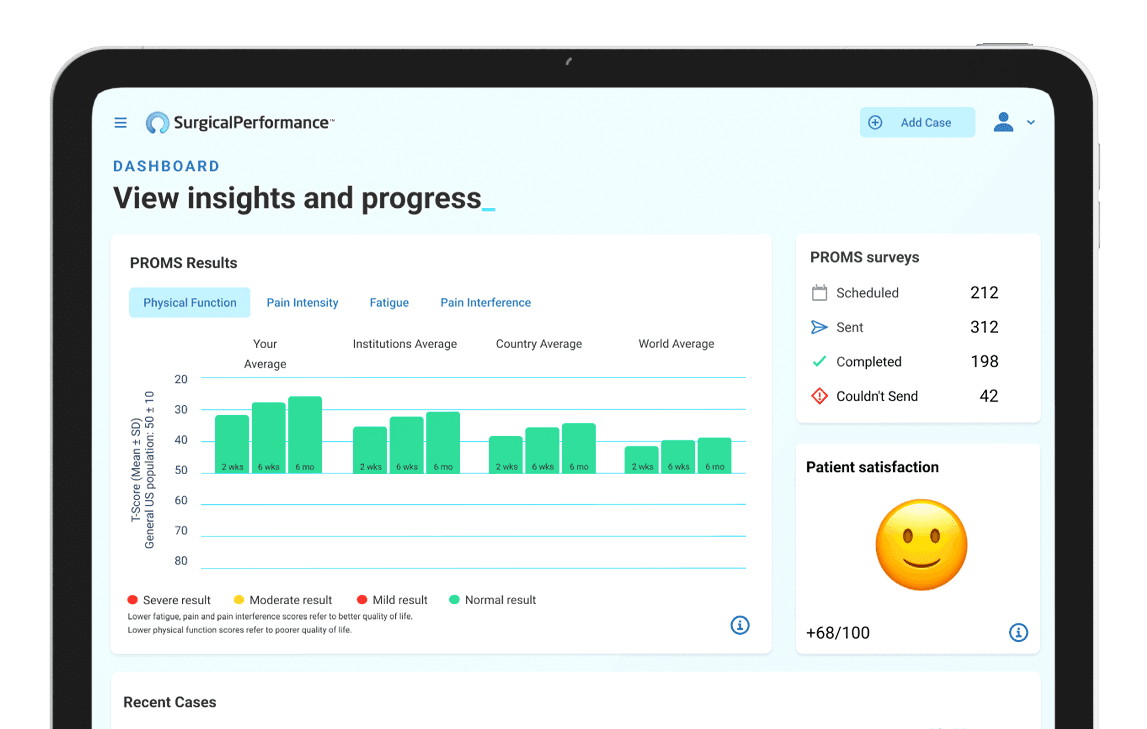Click the Mild result legend label
The image size is (1147, 729).
(400, 600)
